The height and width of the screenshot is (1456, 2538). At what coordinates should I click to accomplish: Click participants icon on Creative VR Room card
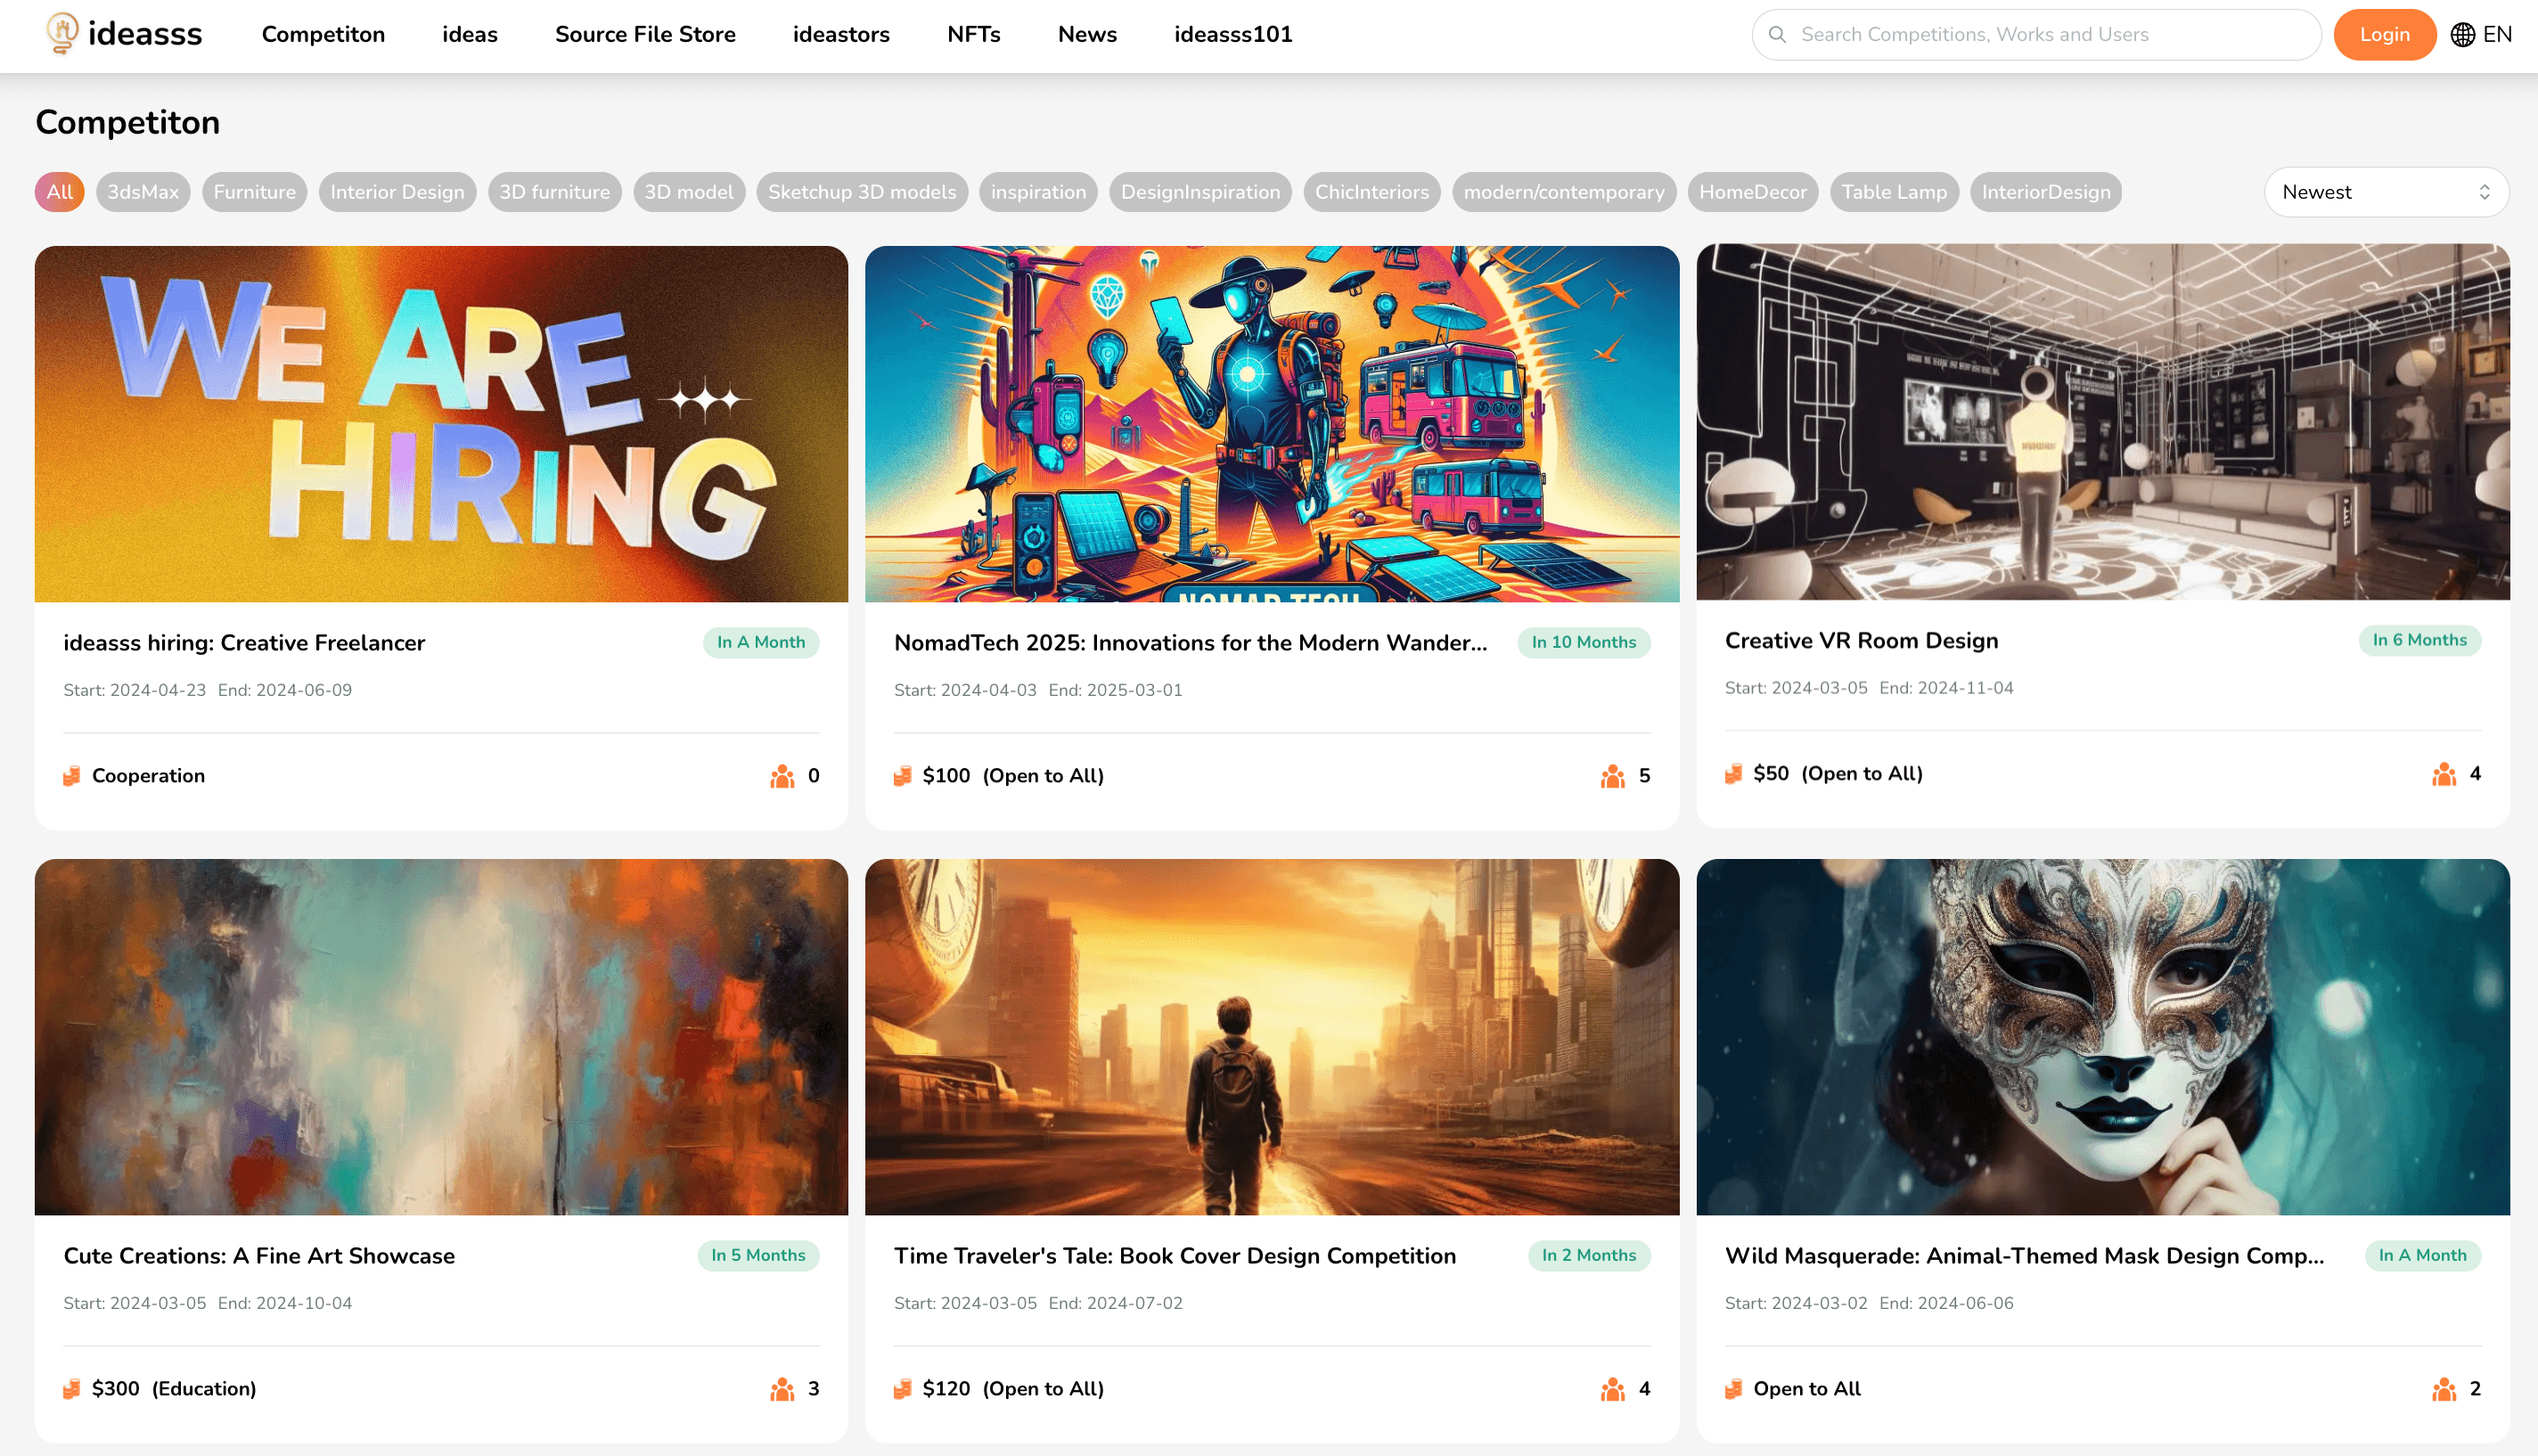pyautogui.click(x=2443, y=774)
